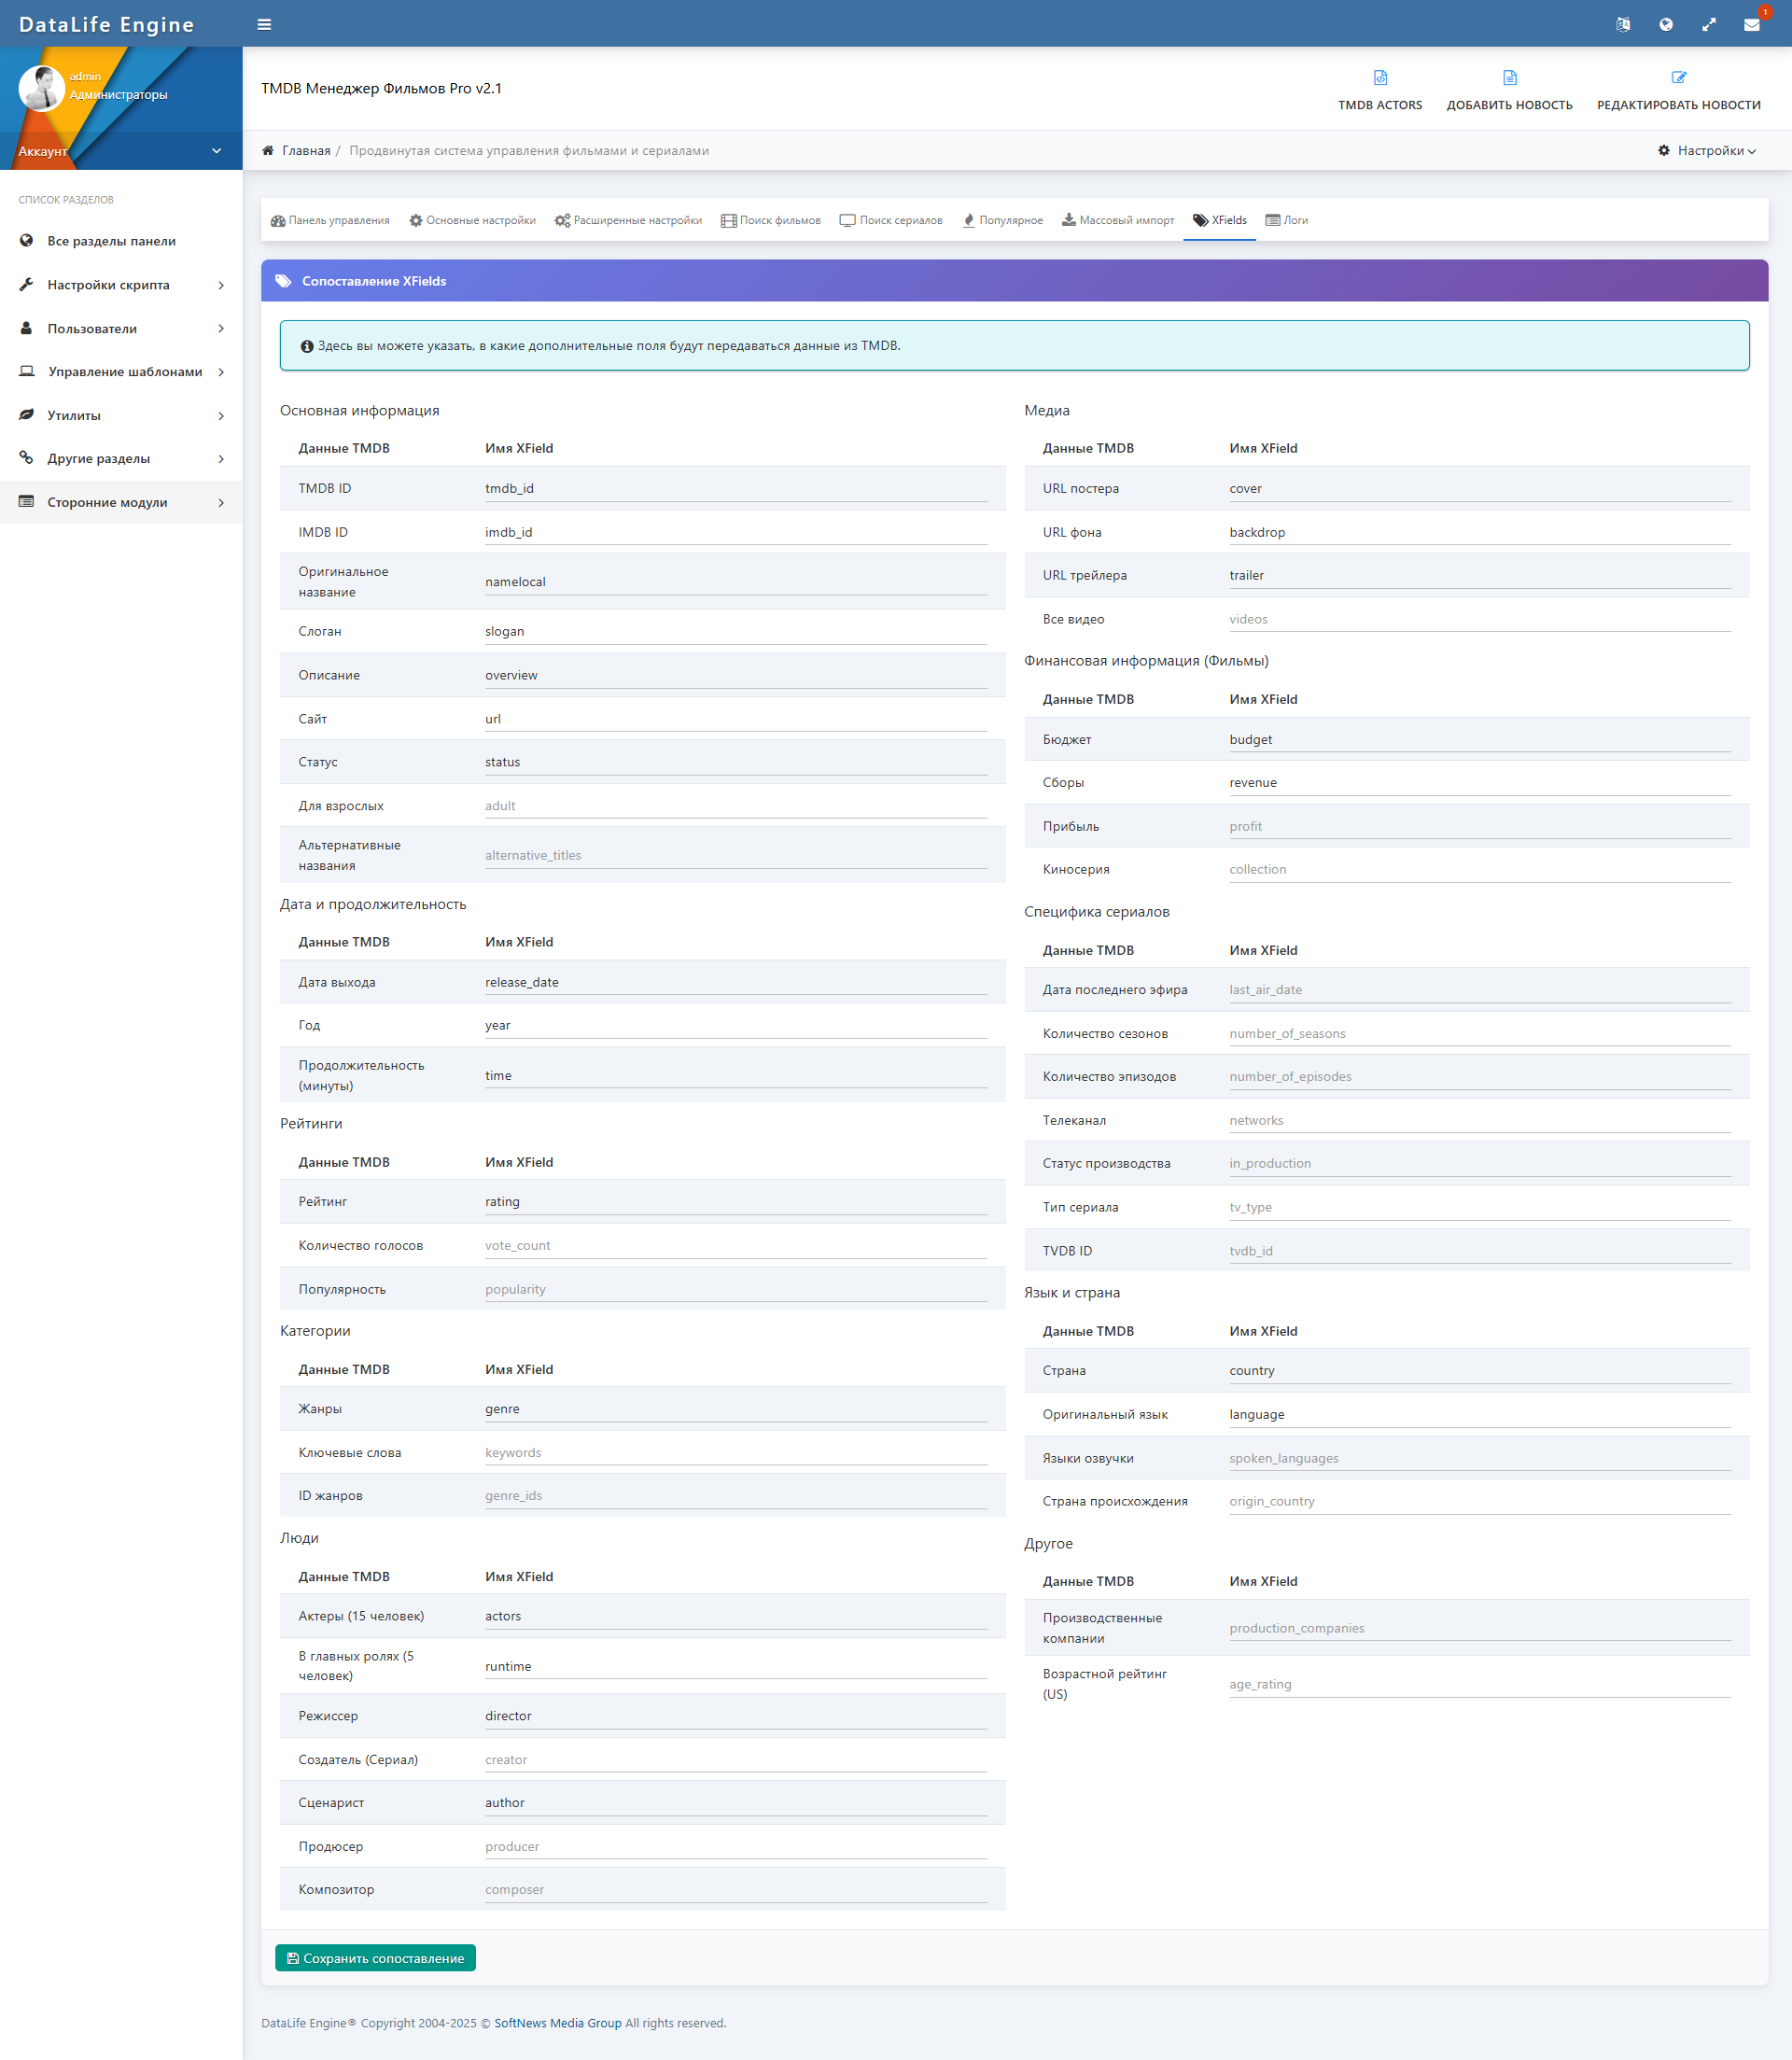
Task: Open the Логи tab
Action: 1286,220
